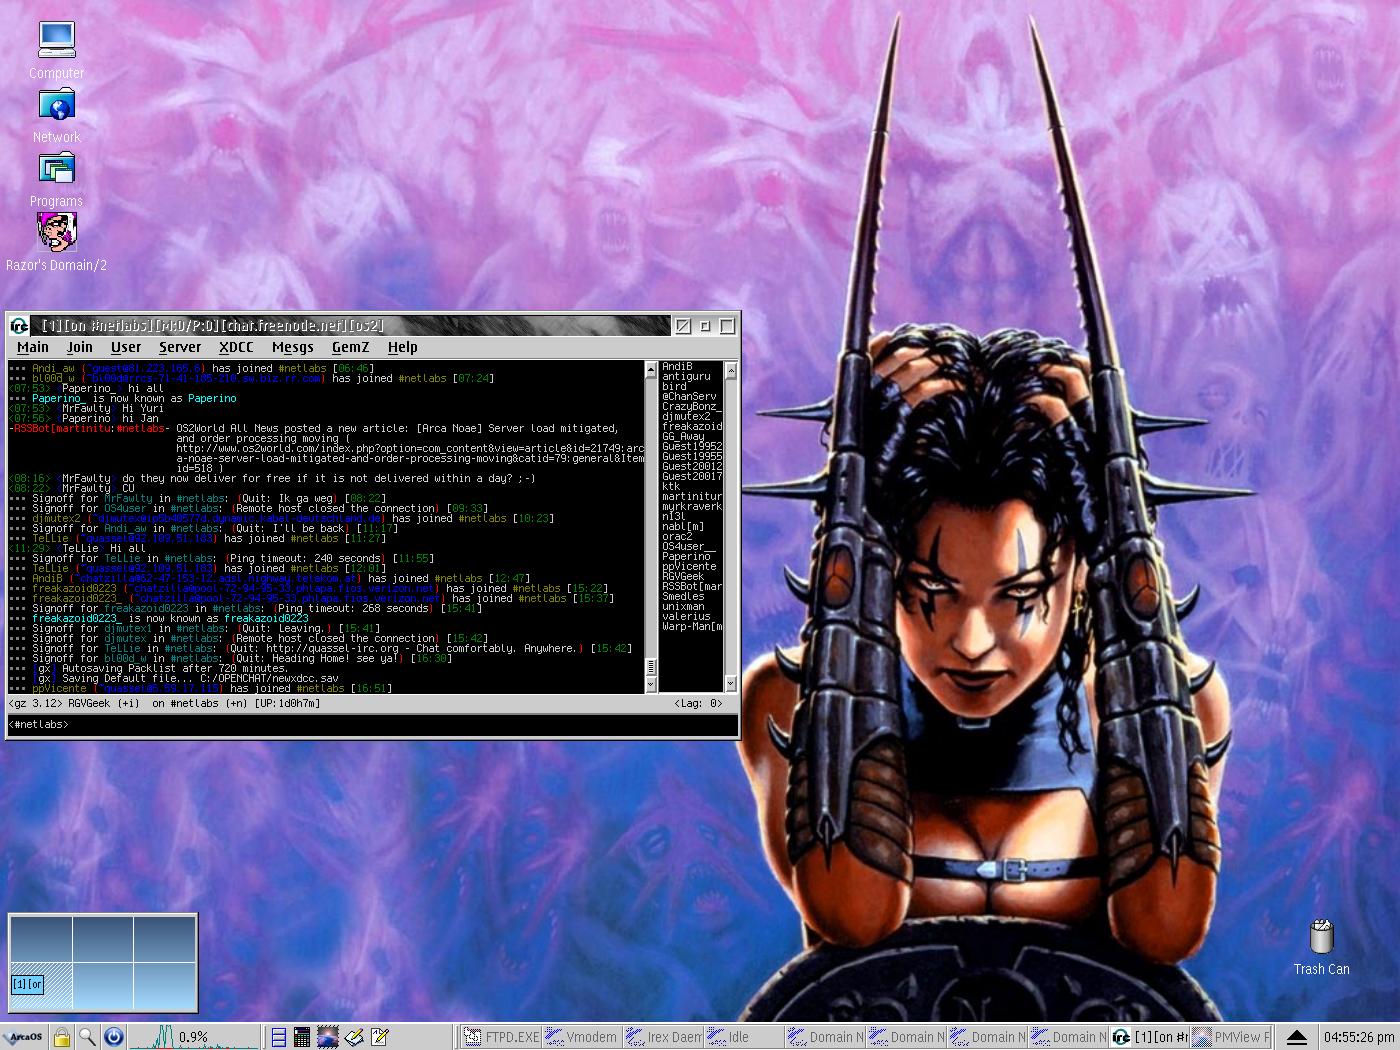Click the eject-style tray arrow button
The image size is (1400, 1050).
pos(1296,1037)
